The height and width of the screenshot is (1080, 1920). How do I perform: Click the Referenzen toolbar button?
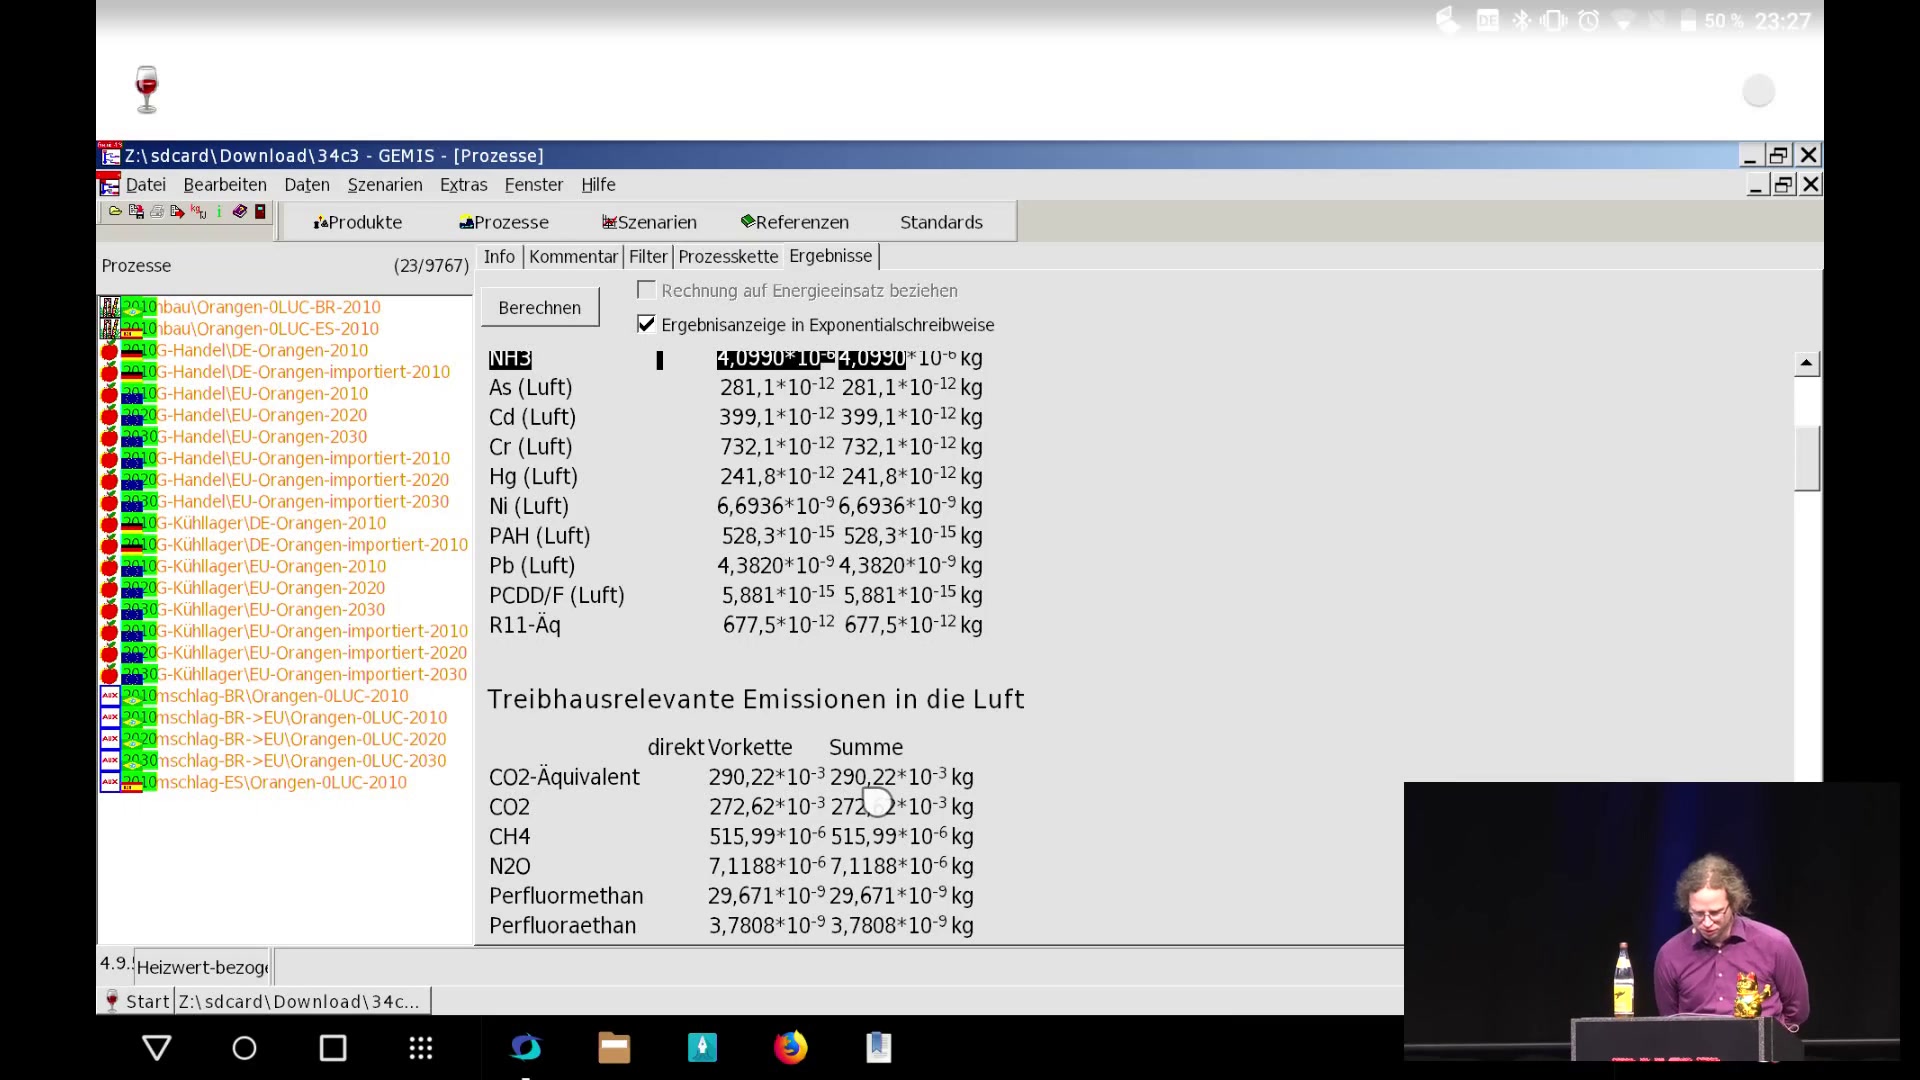795,222
